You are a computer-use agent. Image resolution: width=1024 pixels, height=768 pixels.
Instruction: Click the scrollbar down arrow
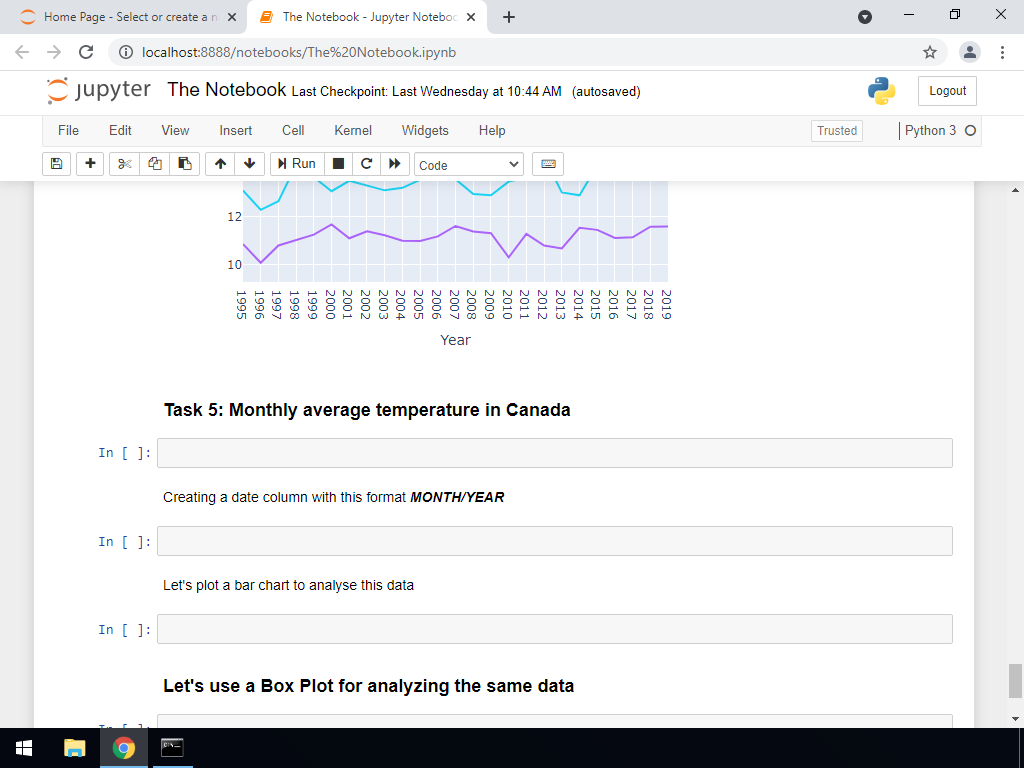(x=1015, y=719)
